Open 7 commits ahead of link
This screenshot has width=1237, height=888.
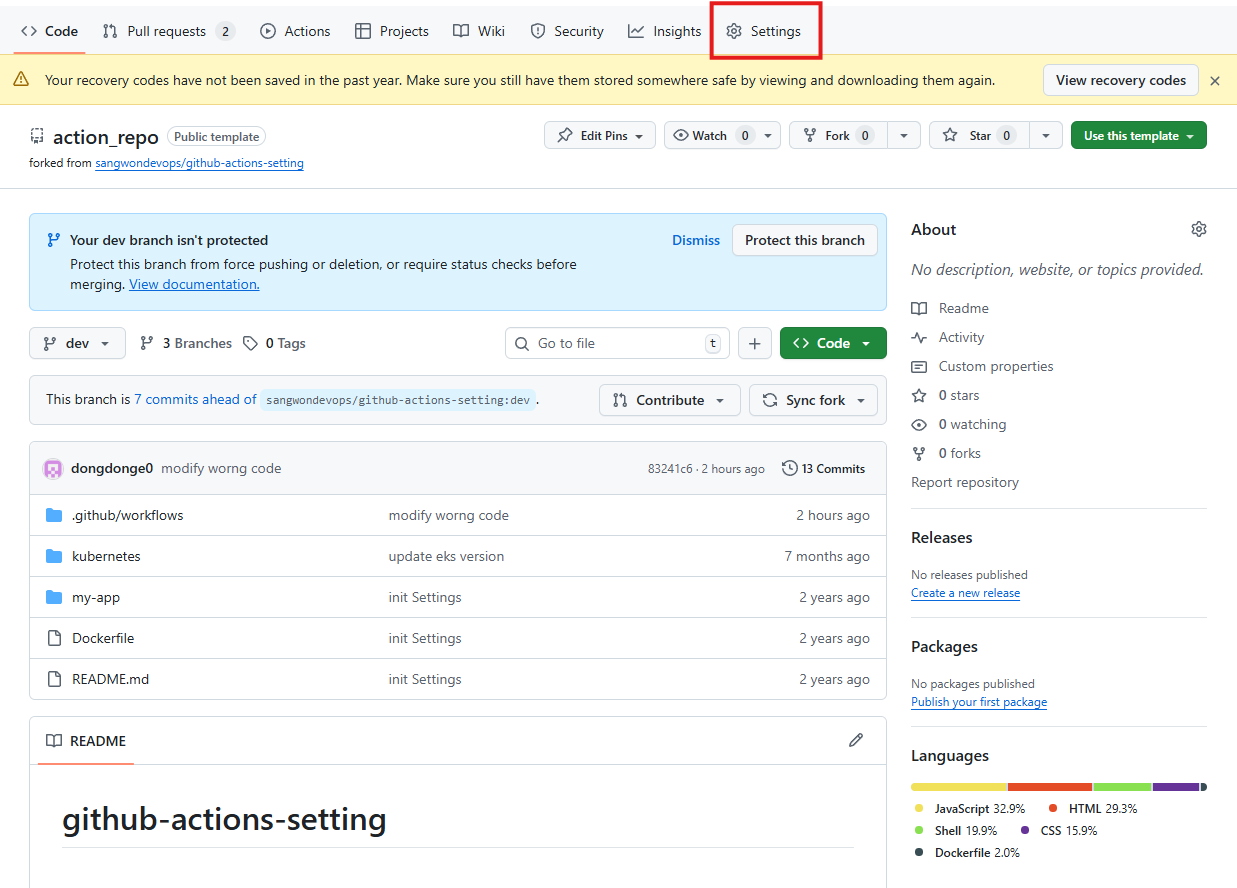195,399
